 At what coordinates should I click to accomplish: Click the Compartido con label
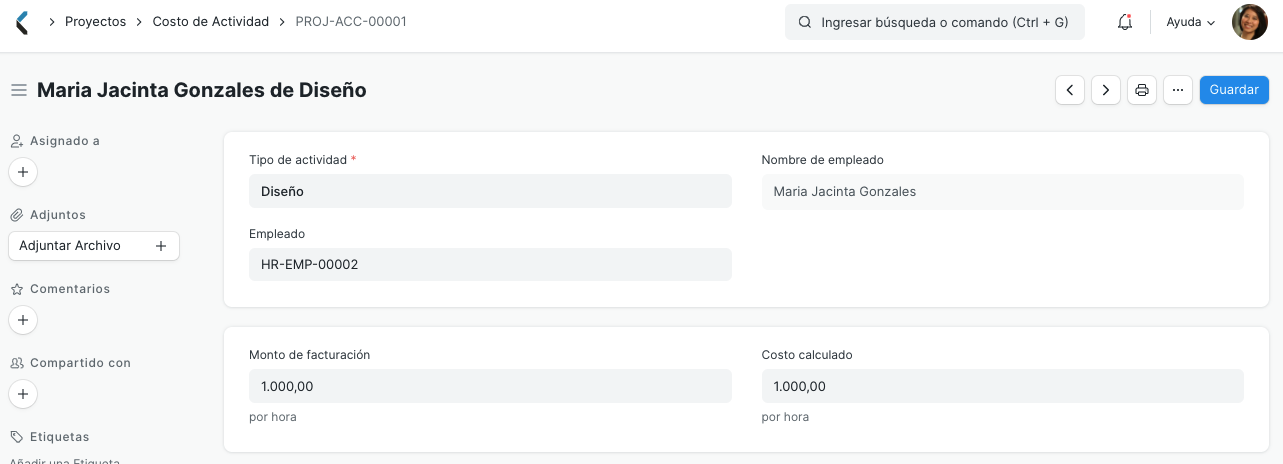[x=80, y=363]
